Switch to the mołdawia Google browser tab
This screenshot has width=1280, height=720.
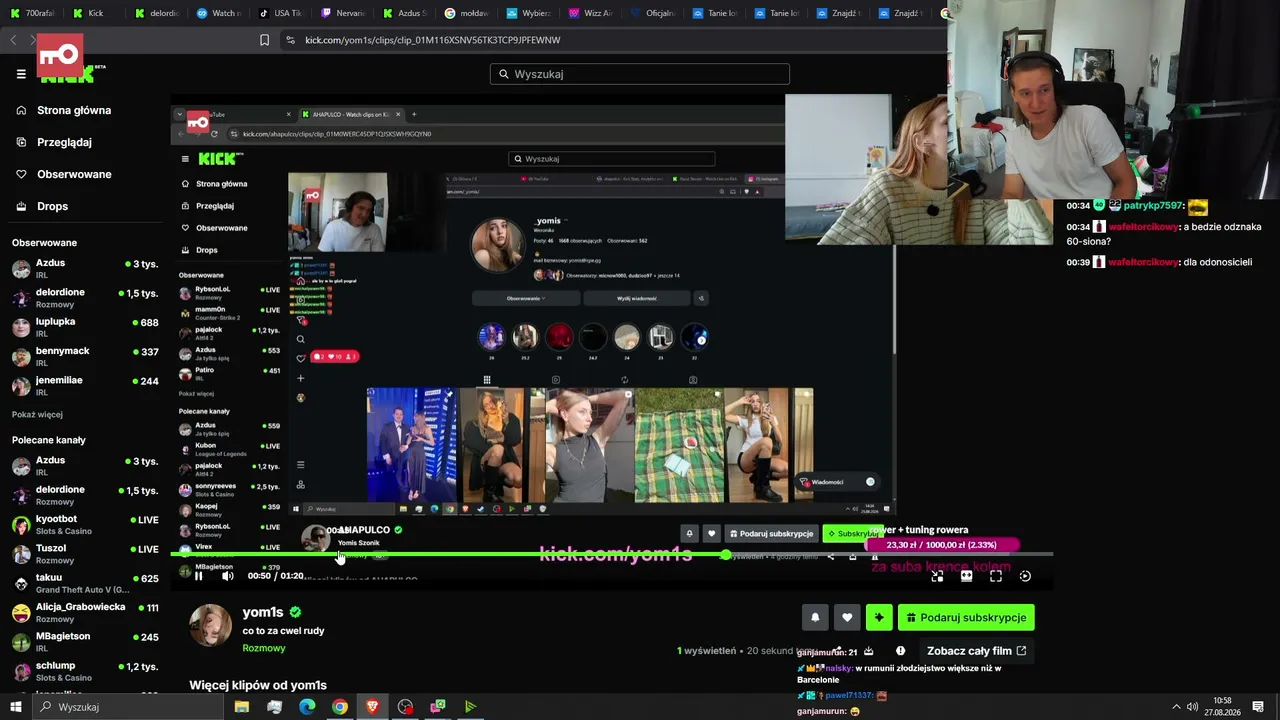466,13
